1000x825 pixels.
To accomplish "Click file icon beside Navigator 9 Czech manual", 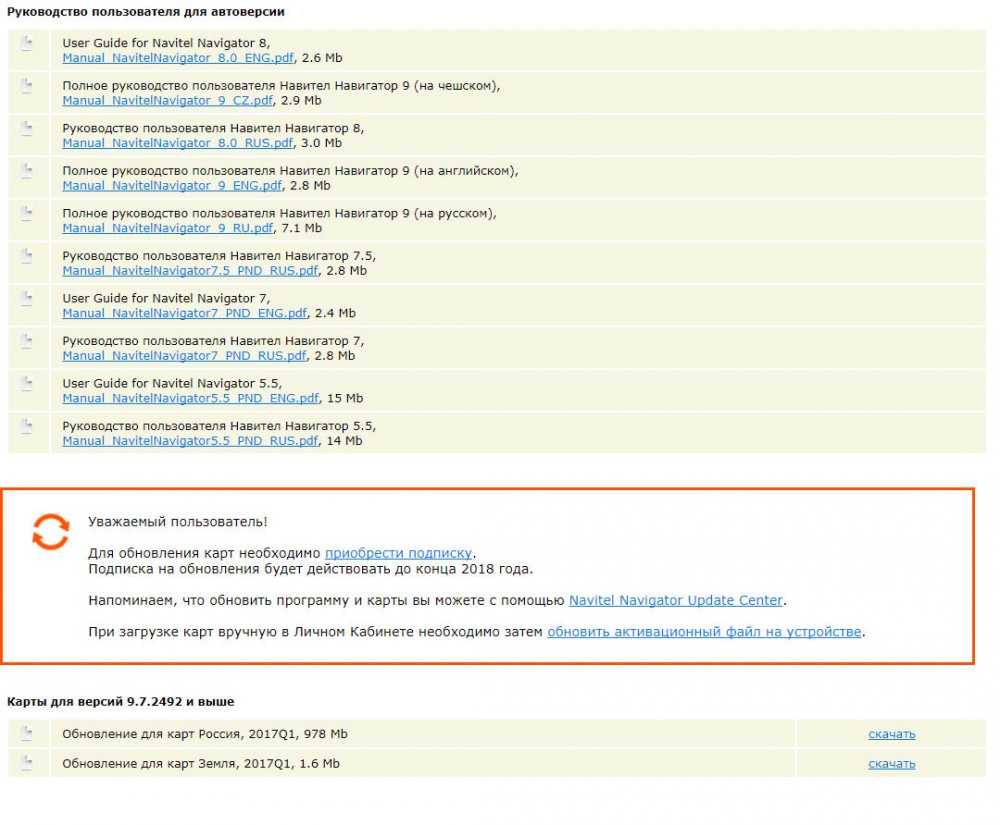I will coord(27,86).
